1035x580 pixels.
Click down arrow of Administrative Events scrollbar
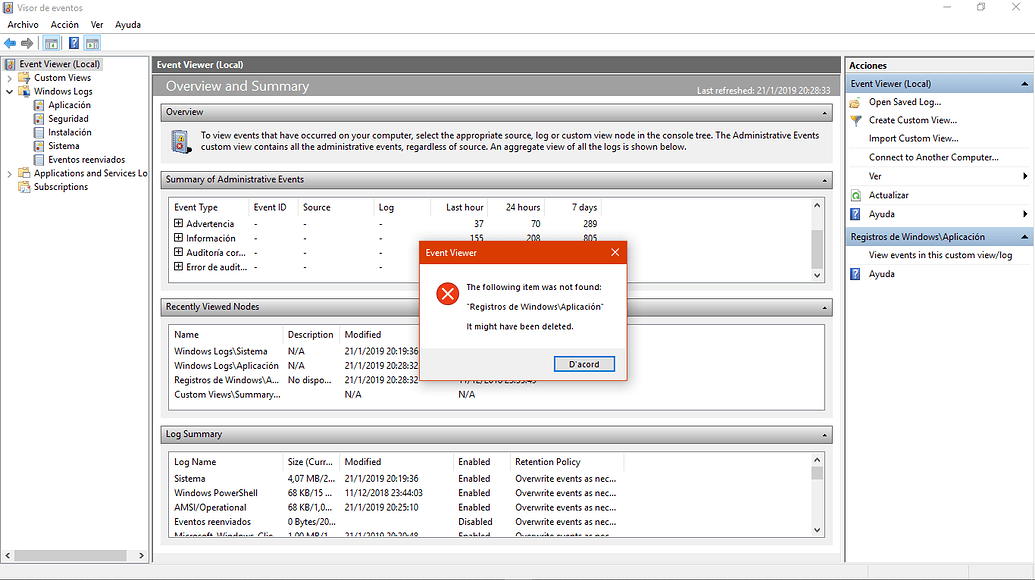(817, 276)
